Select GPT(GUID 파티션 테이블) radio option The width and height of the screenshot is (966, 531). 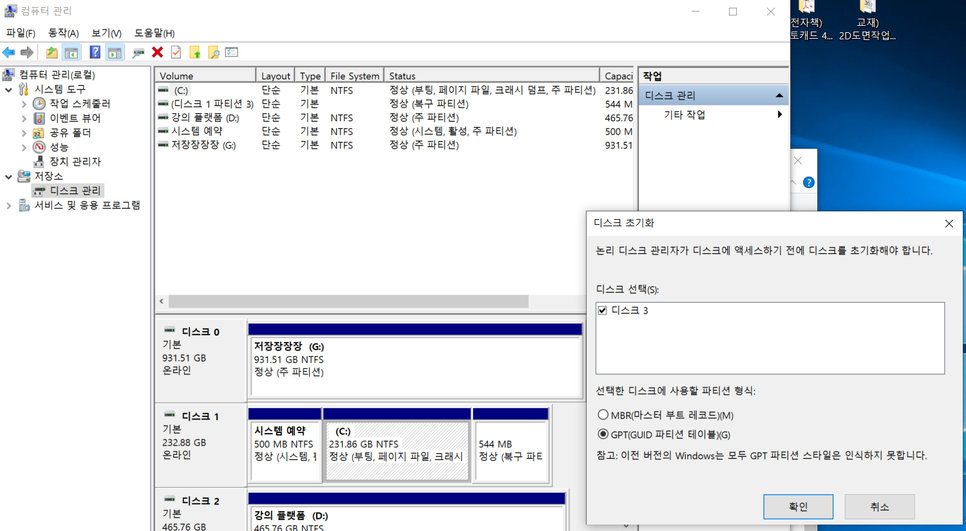point(603,434)
